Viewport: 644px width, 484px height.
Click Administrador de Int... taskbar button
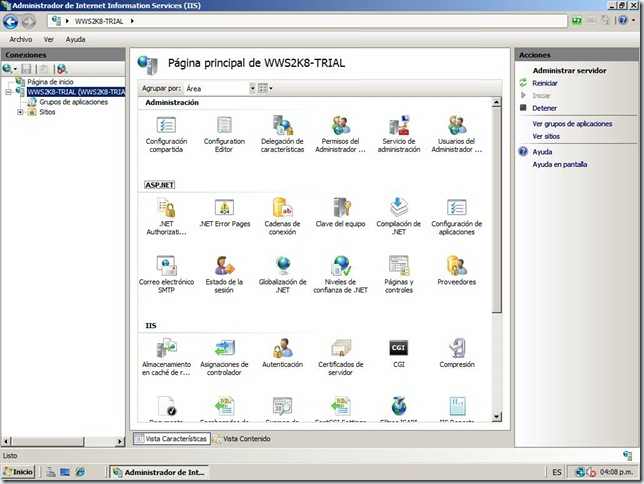[x=160, y=472]
